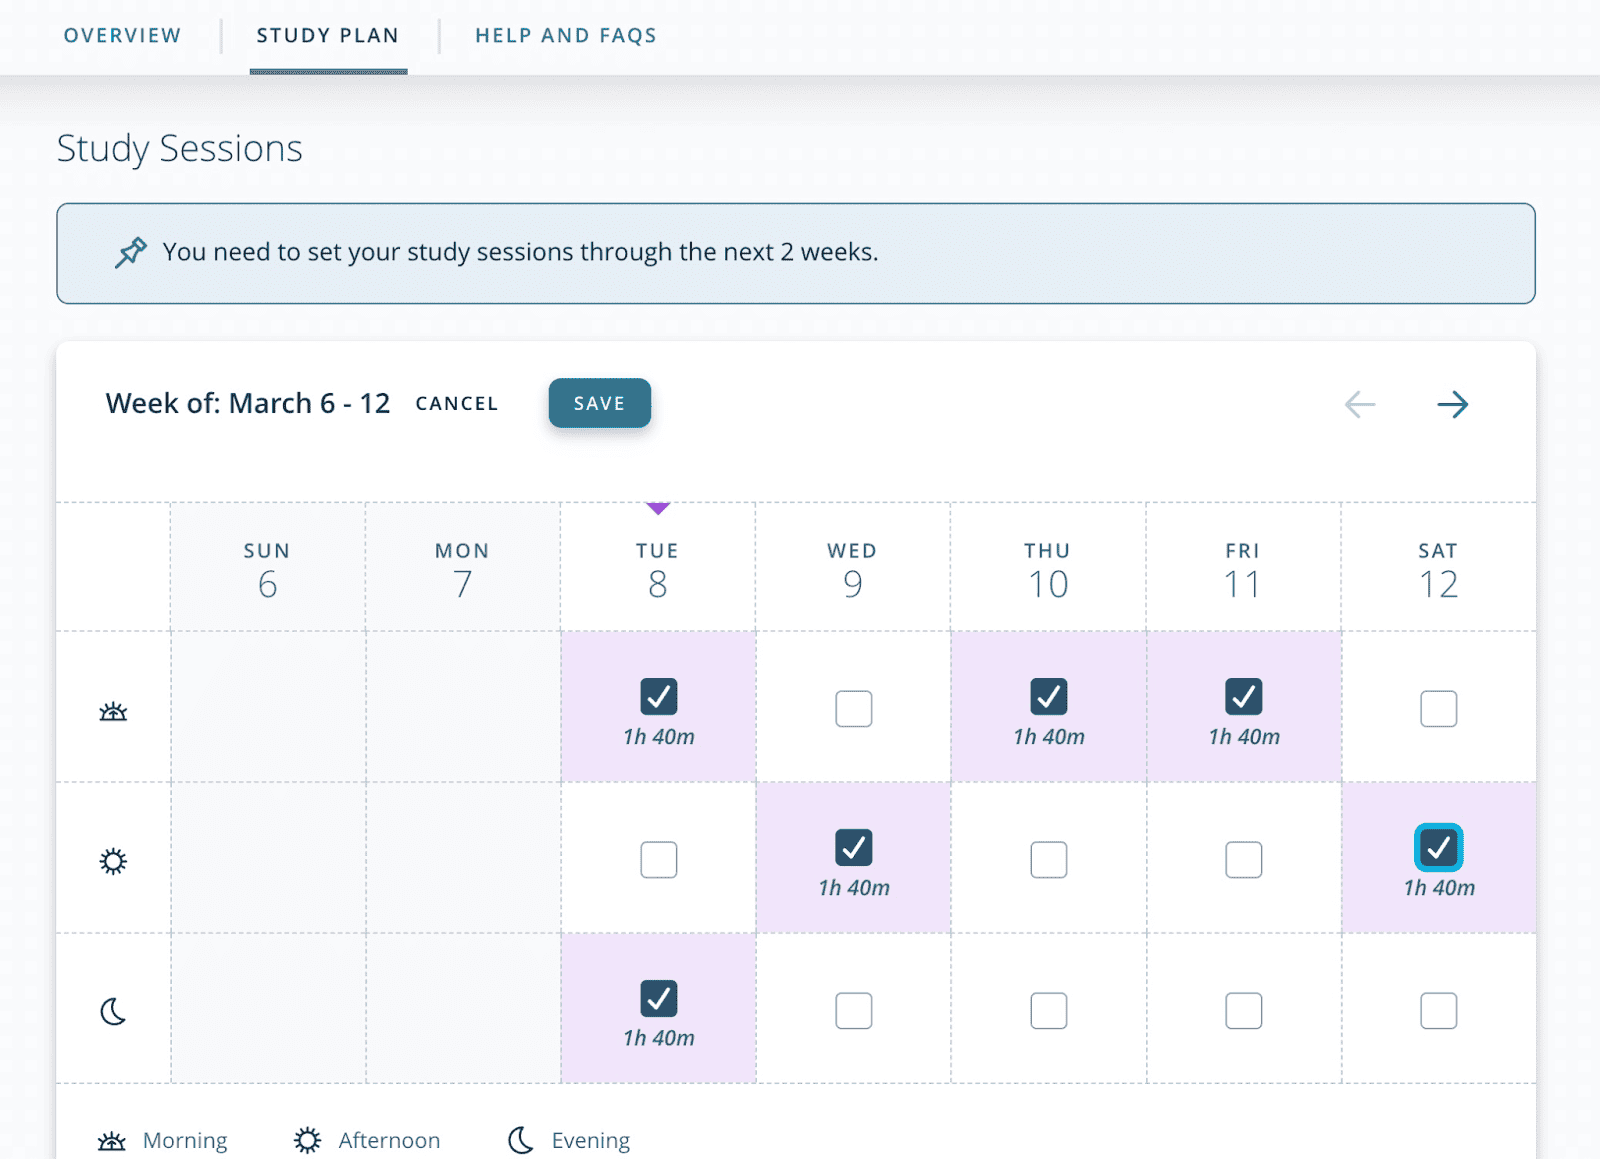The image size is (1600, 1159).
Task: Cancel editing the week schedule
Action: point(456,403)
